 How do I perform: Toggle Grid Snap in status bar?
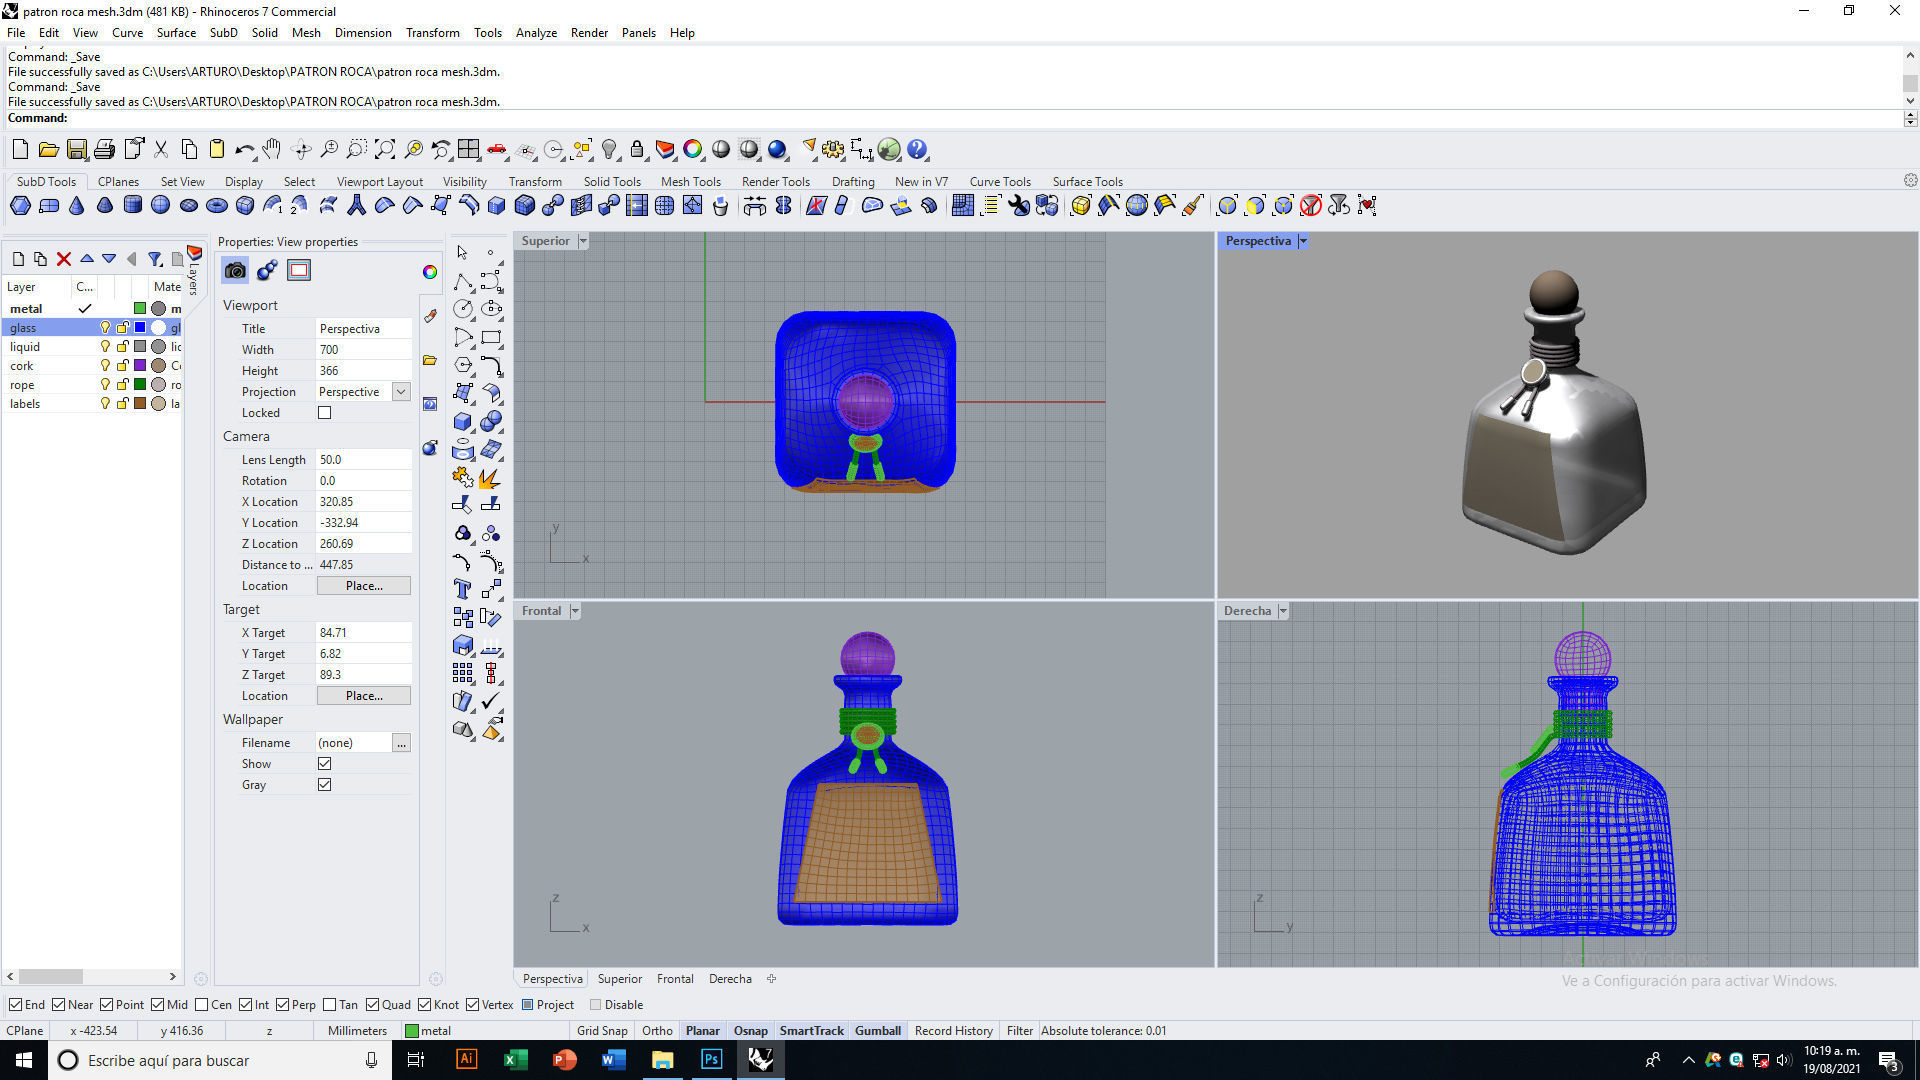pyautogui.click(x=602, y=1031)
